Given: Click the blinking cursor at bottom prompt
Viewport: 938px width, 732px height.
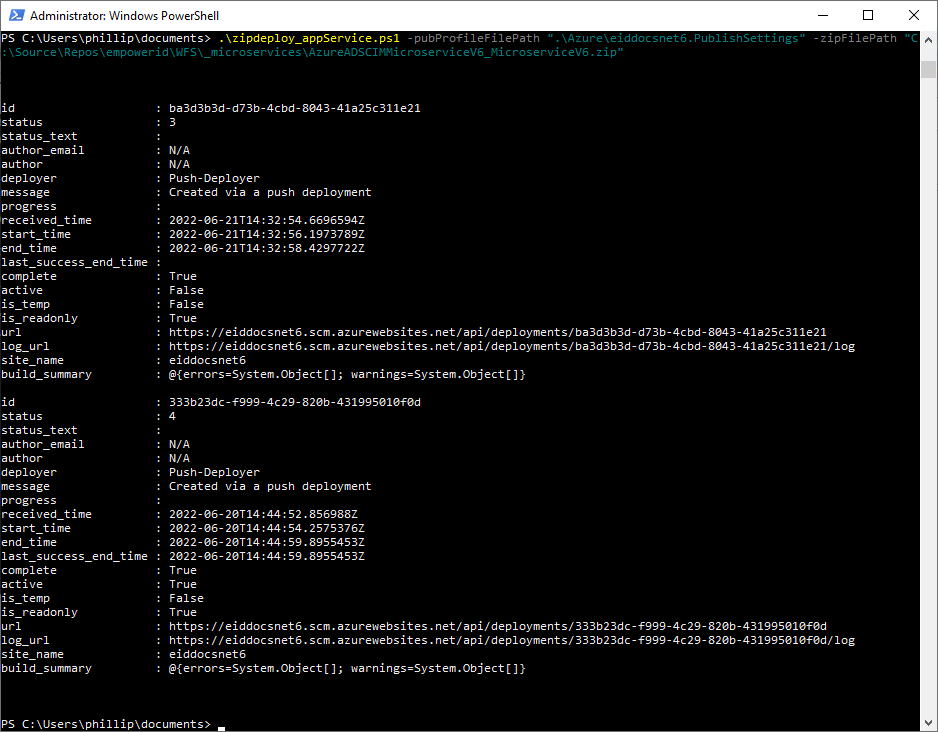Looking at the screenshot, I should pyautogui.click(x=222, y=725).
